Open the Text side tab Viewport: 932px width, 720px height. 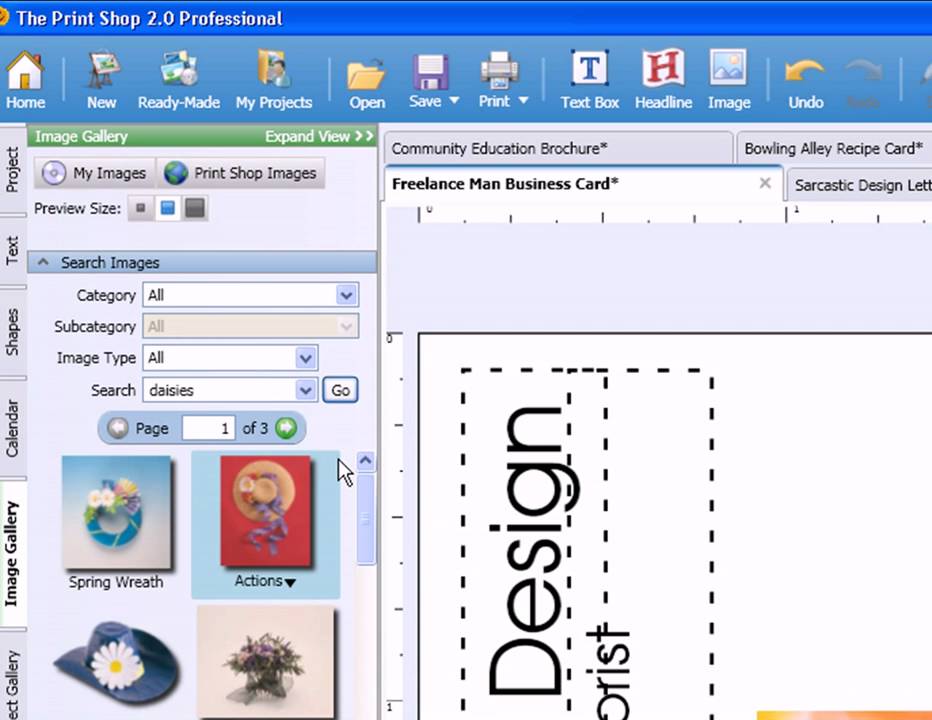coord(12,251)
